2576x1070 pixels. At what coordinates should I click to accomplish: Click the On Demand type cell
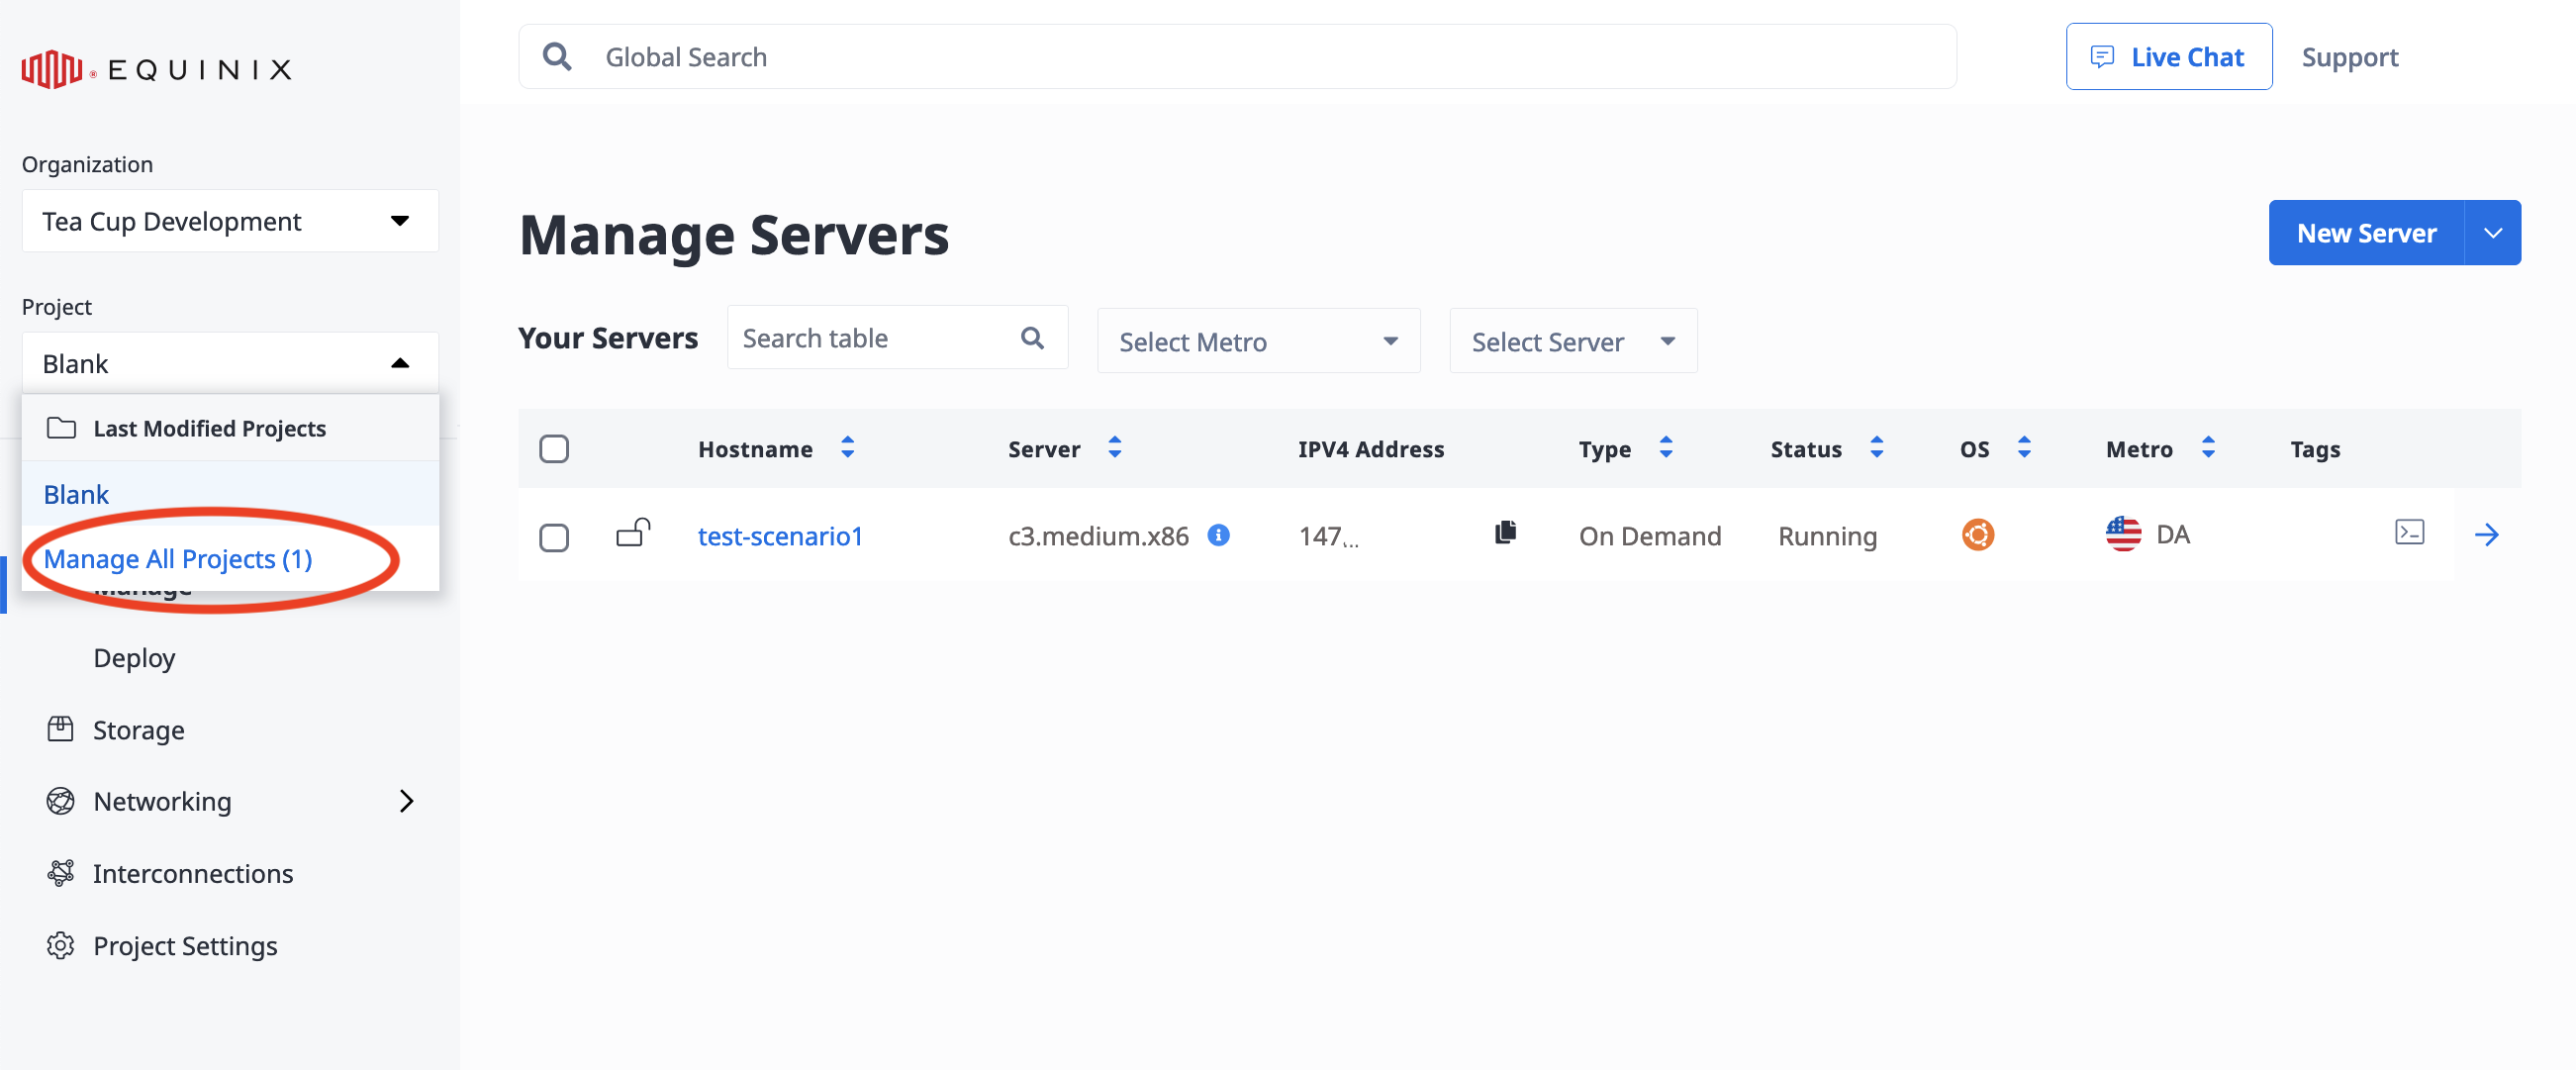pyautogui.click(x=1650, y=536)
